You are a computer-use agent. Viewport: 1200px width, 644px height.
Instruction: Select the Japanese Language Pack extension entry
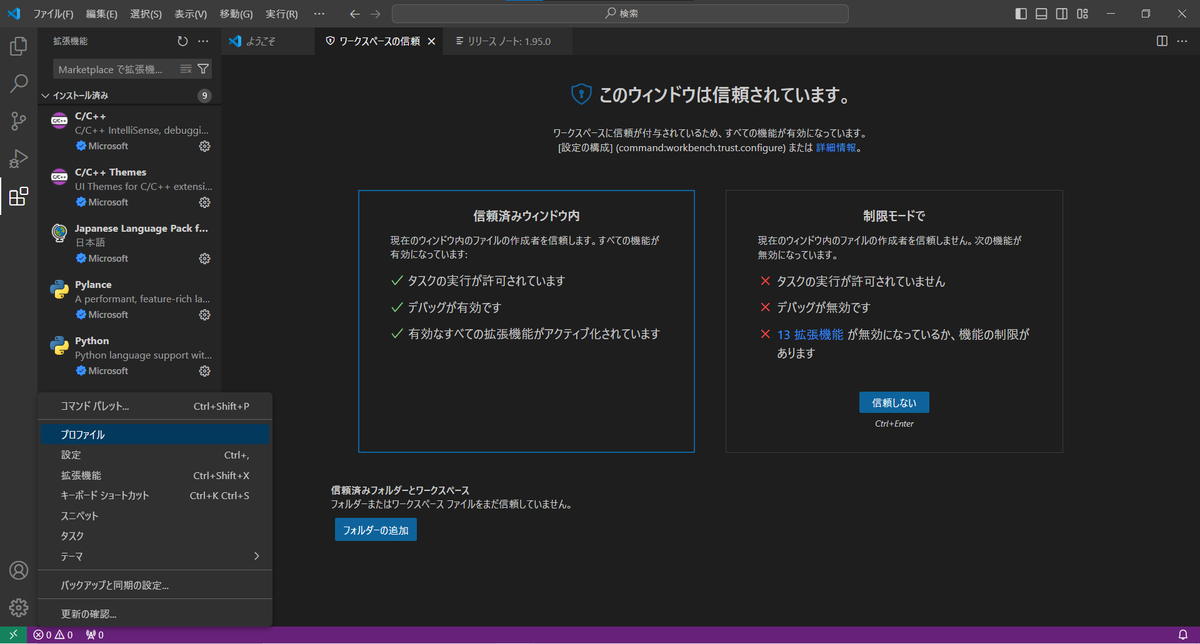pyautogui.click(x=130, y=243)
